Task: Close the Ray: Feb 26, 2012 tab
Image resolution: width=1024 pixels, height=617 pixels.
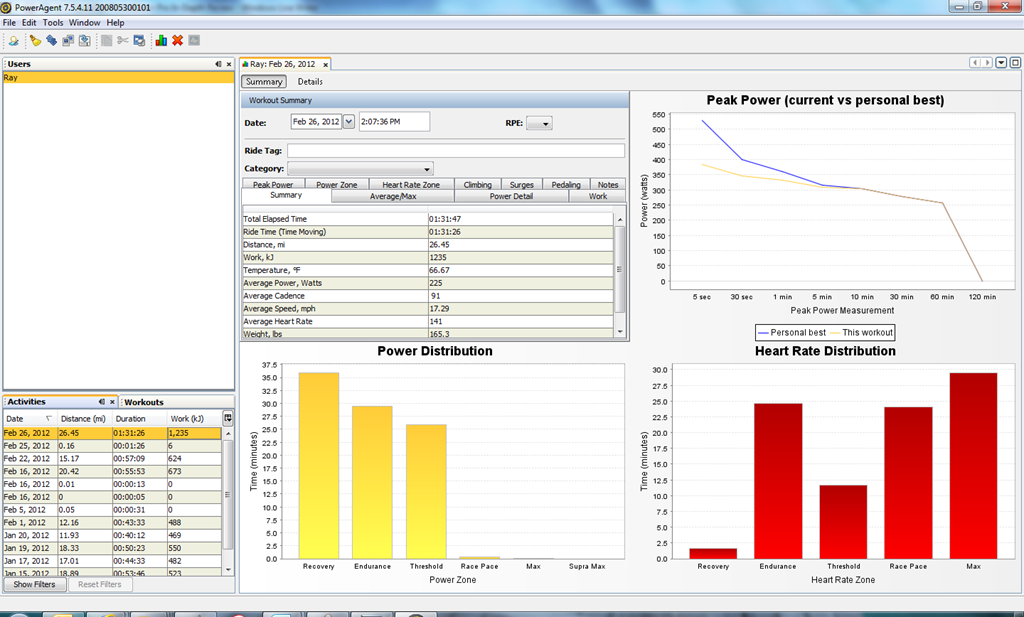Action: [x=325, y=65]
